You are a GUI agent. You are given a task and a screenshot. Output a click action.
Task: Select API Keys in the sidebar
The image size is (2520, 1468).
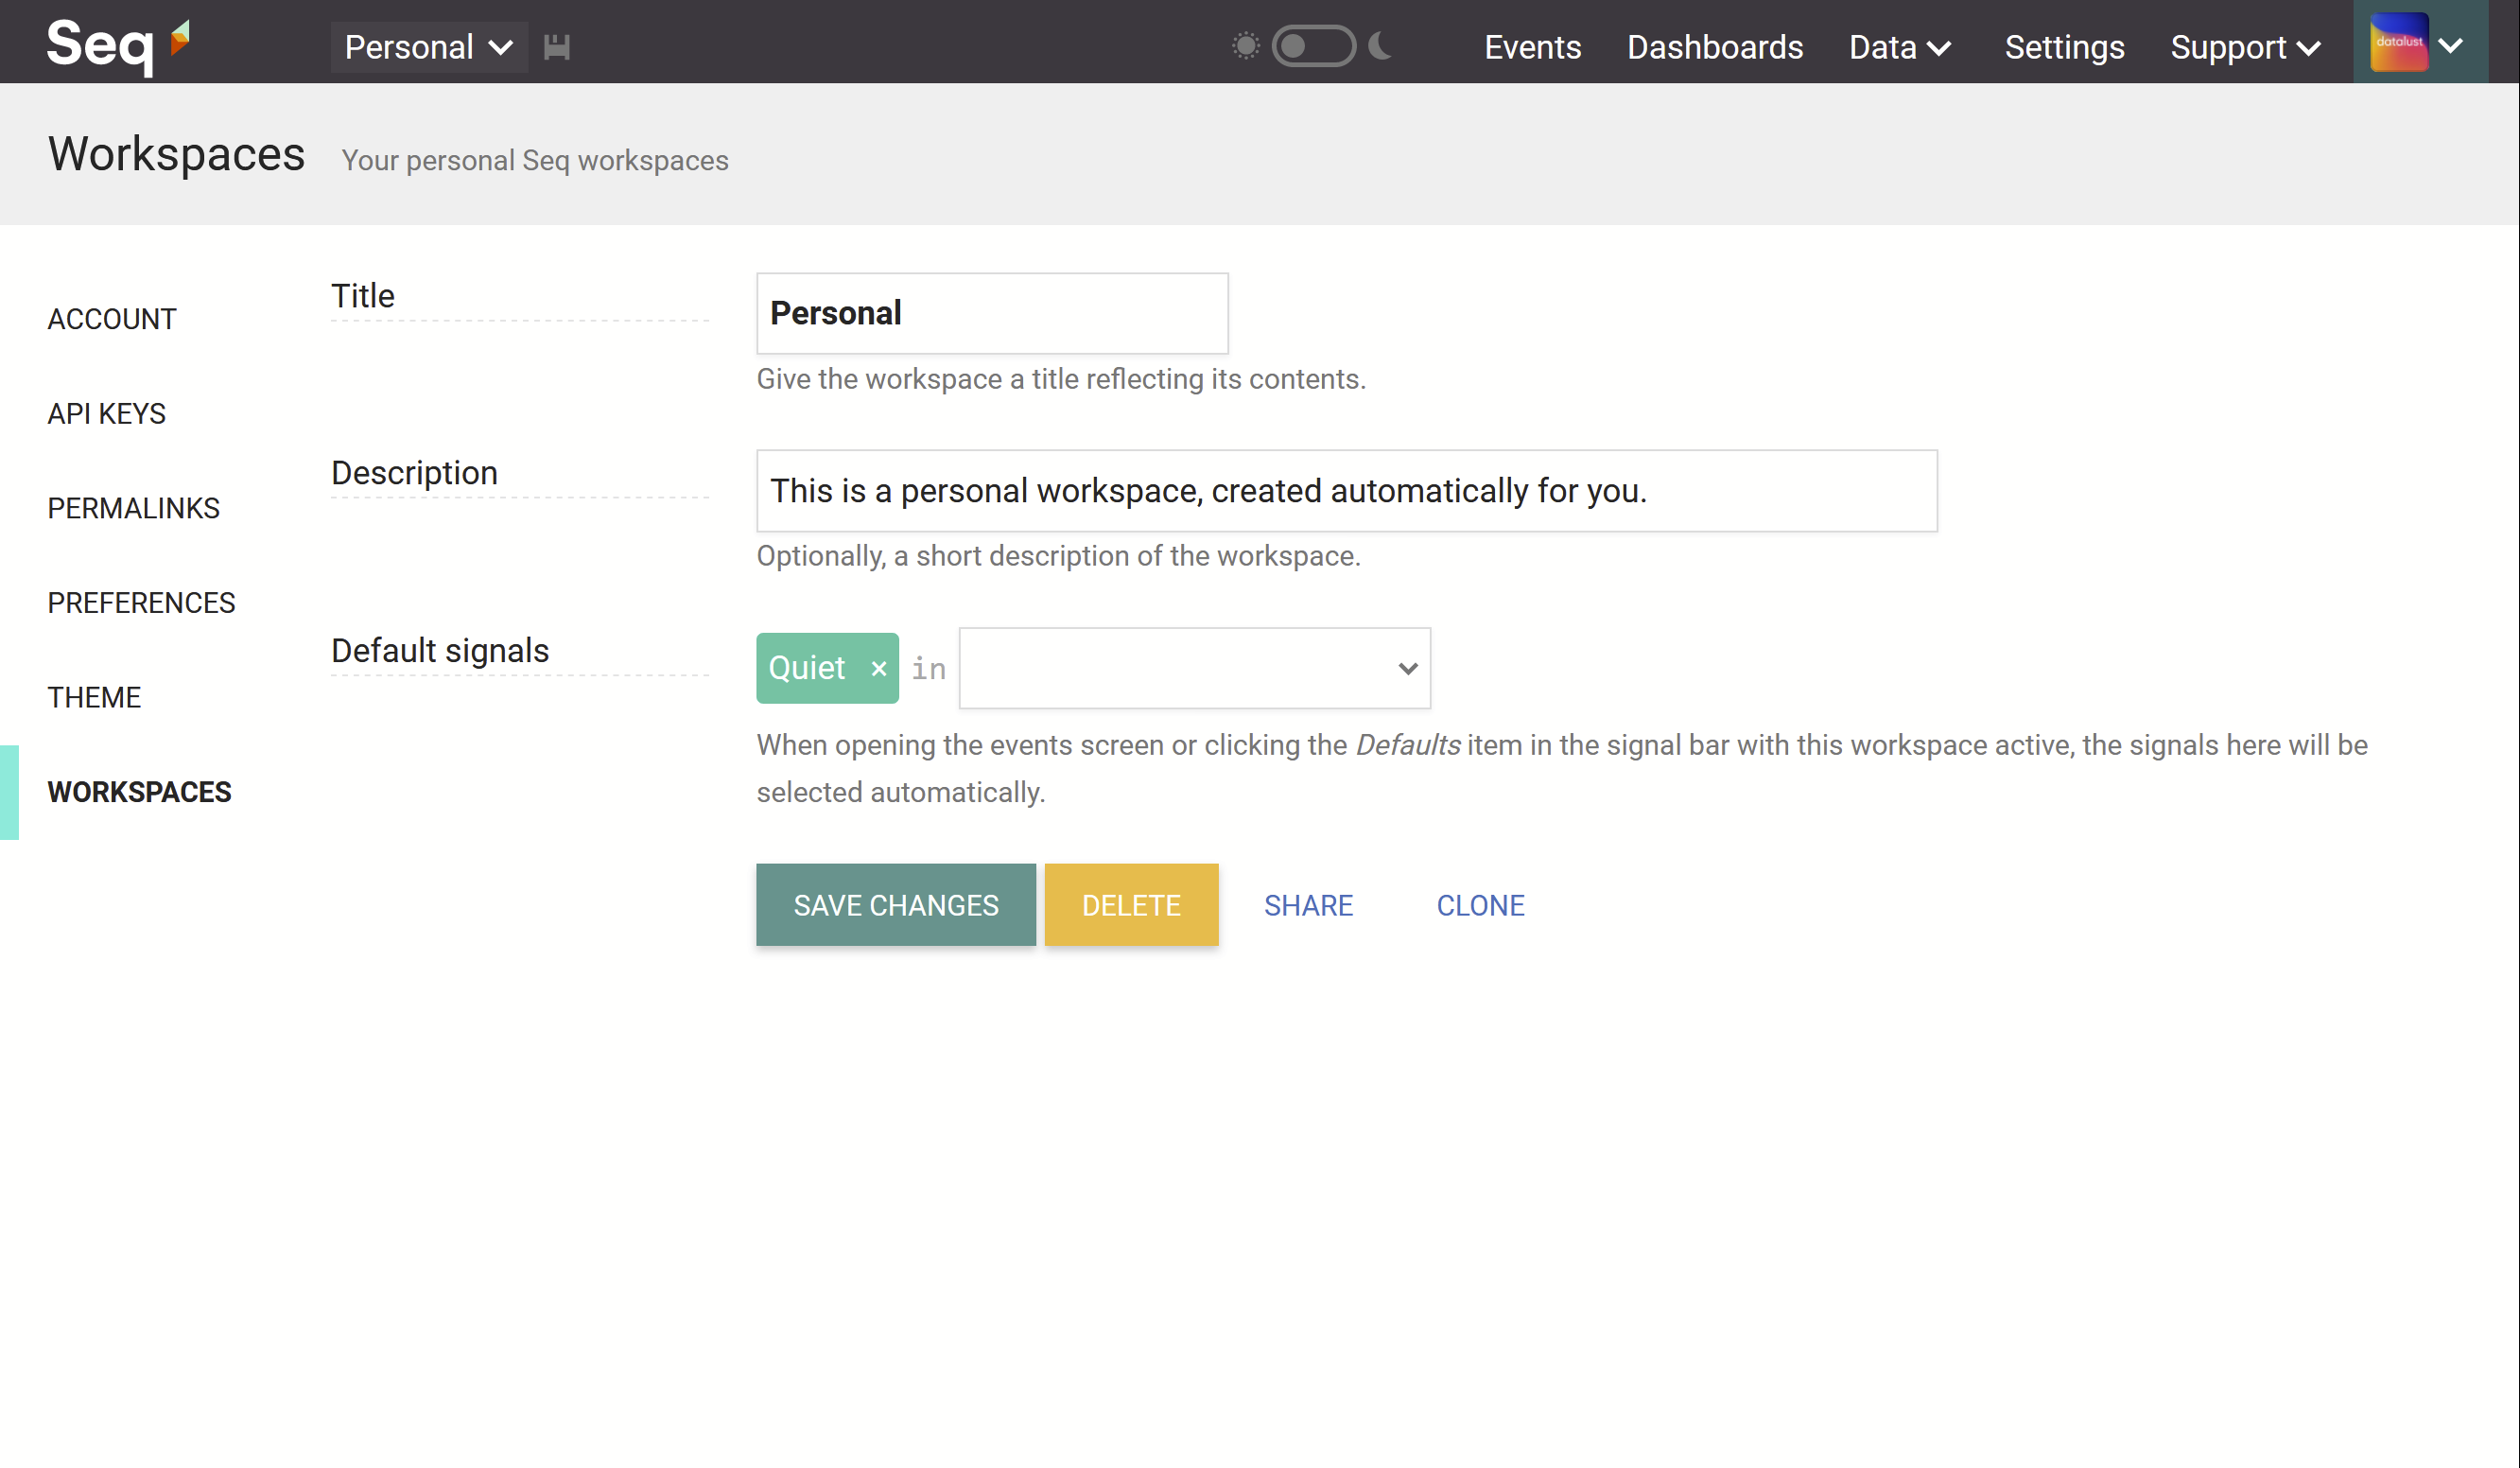(x=106, y=413)
